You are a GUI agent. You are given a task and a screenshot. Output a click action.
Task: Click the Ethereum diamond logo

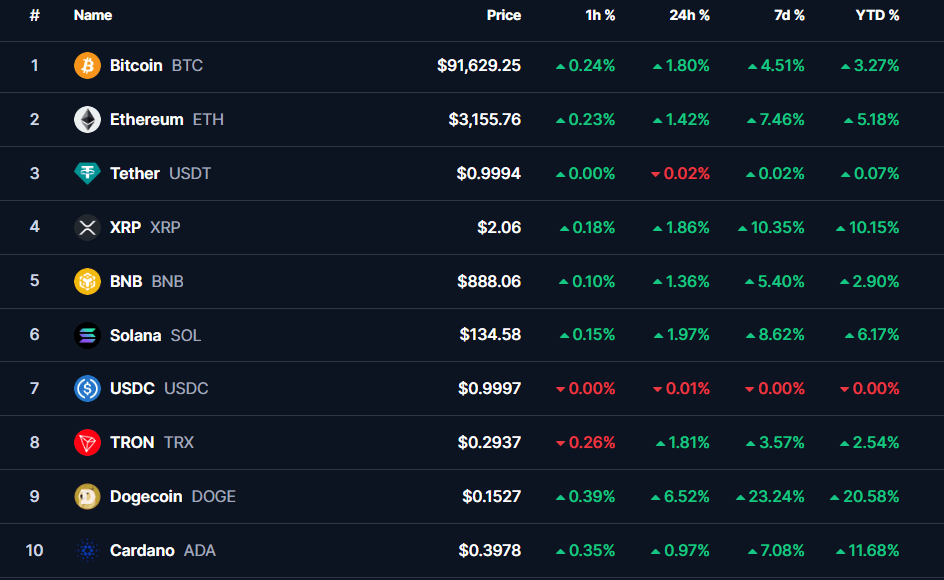[86, 119]
